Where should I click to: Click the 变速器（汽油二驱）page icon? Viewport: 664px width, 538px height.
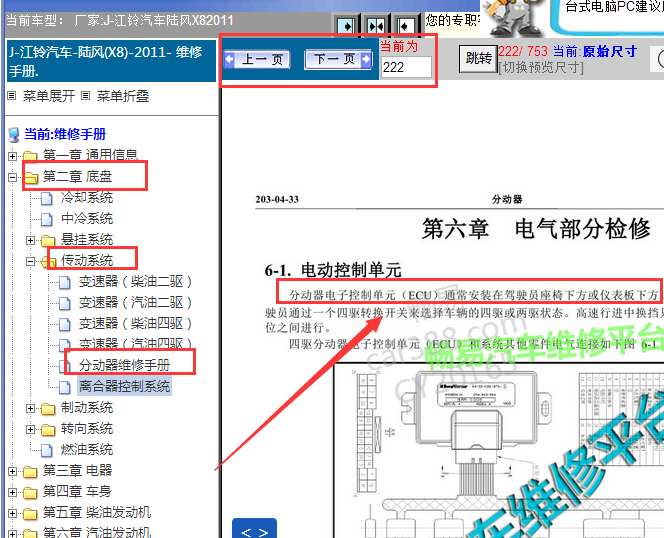point(64,303)
